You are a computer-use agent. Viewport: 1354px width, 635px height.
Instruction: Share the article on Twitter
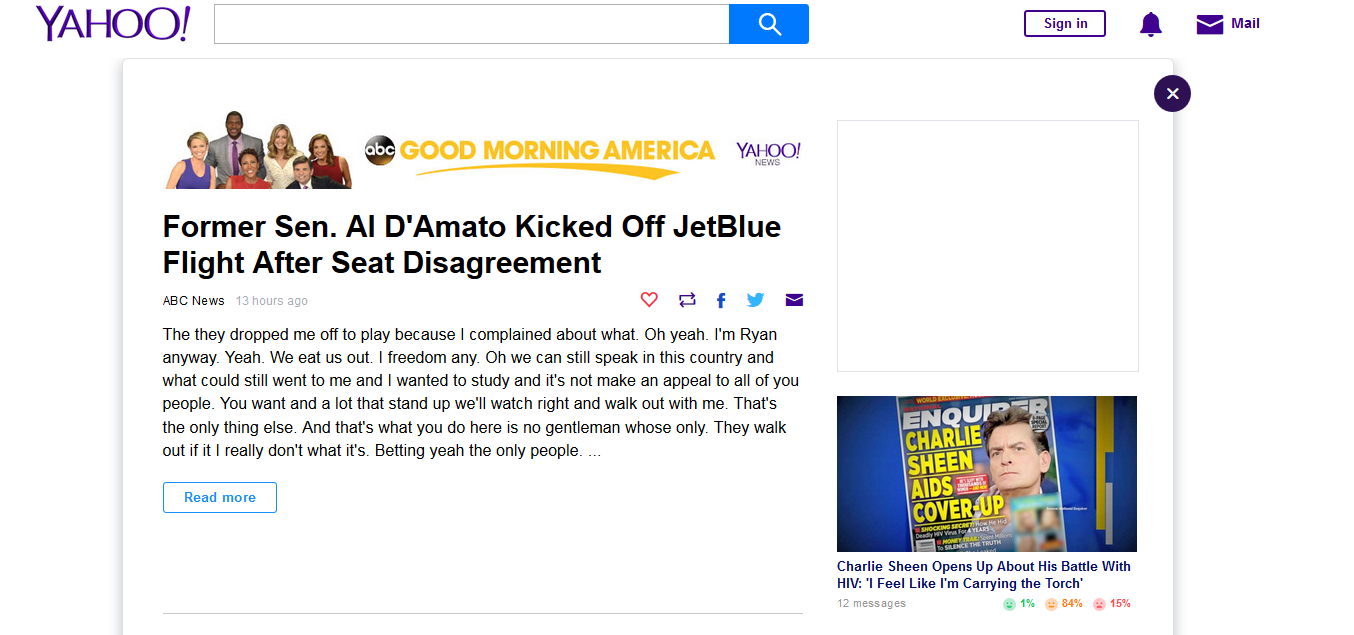point(755,299)
